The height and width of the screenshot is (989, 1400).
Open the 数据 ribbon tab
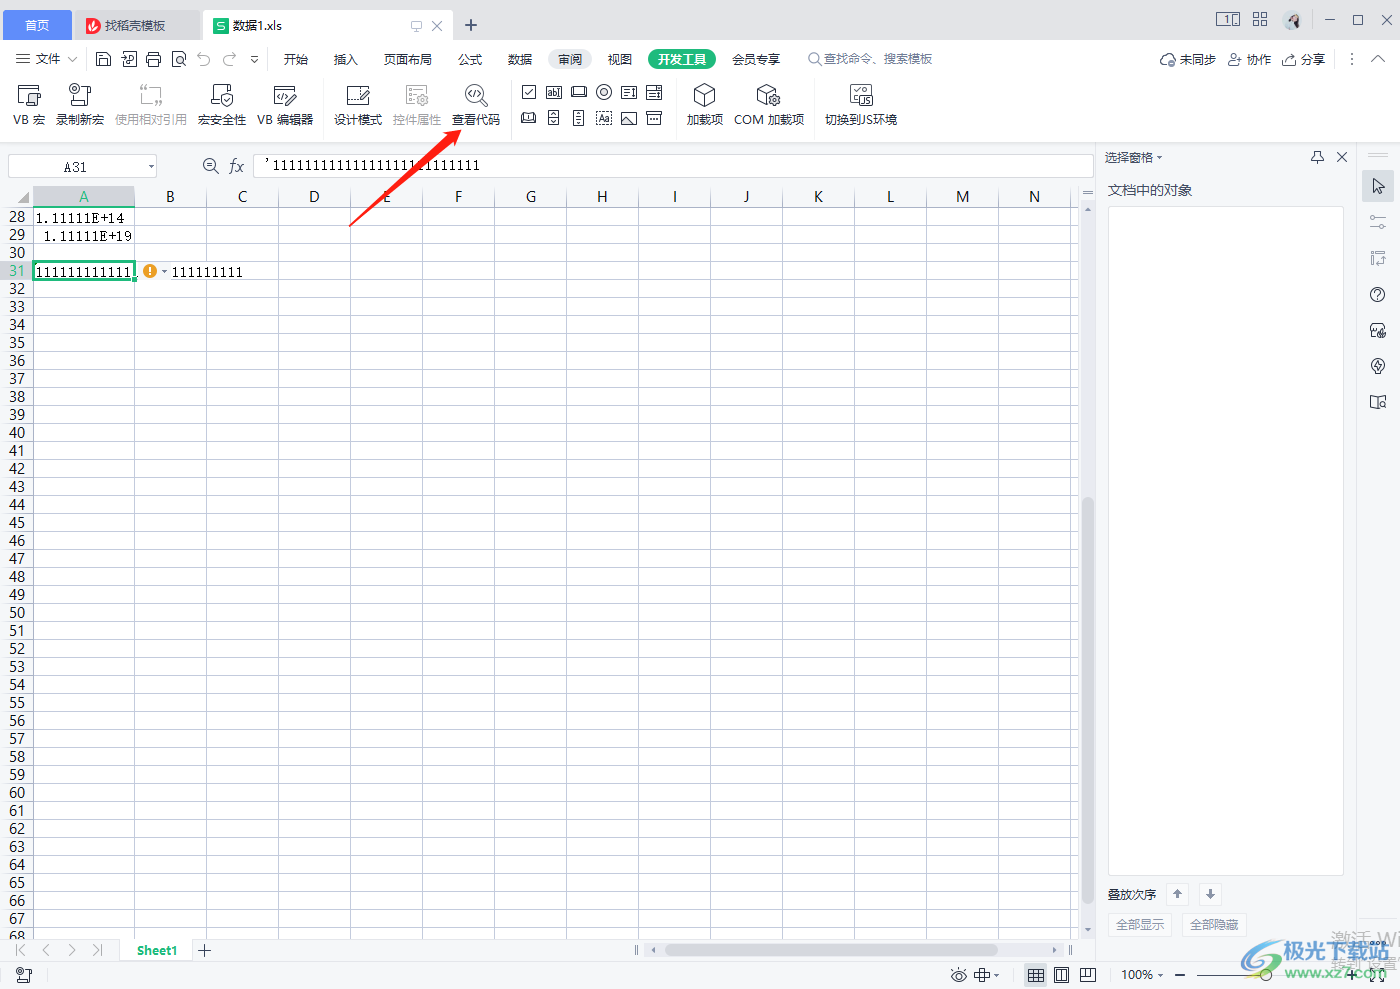click(x=520, y=60)
